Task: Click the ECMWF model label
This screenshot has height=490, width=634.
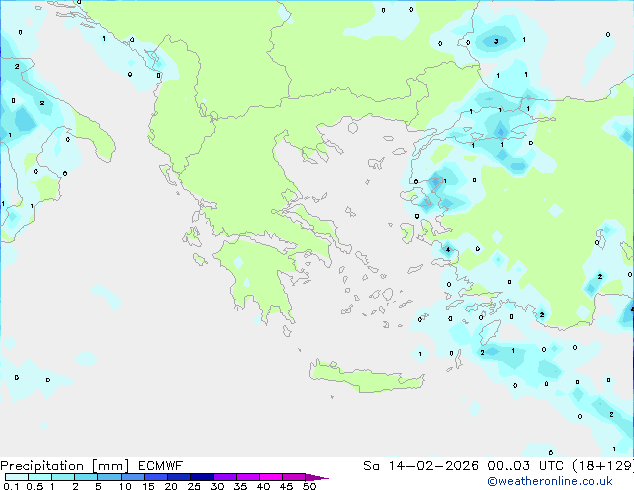Action: tap(161, 466)
